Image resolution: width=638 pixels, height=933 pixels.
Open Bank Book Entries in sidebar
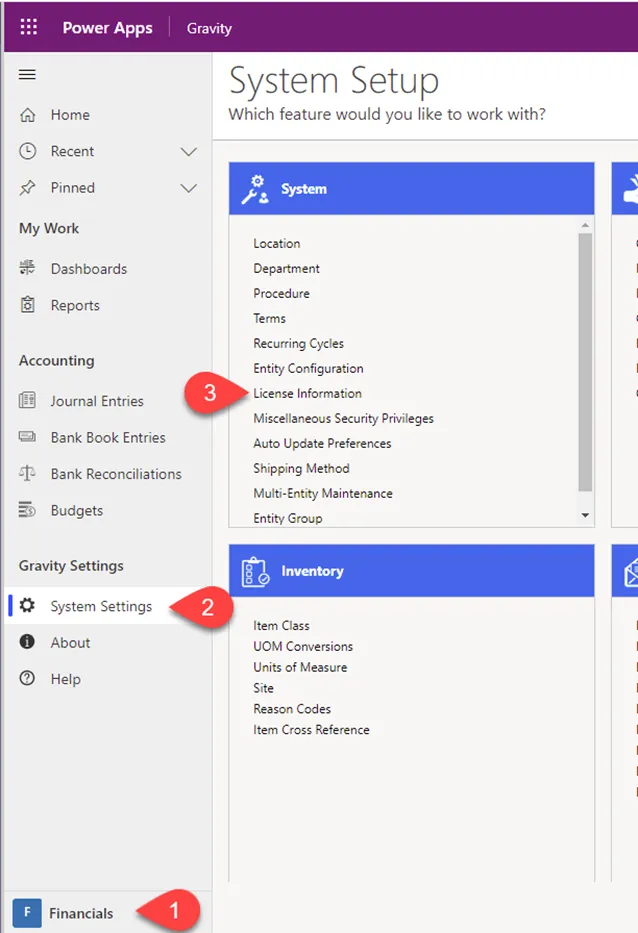click(x=108, y=437)
